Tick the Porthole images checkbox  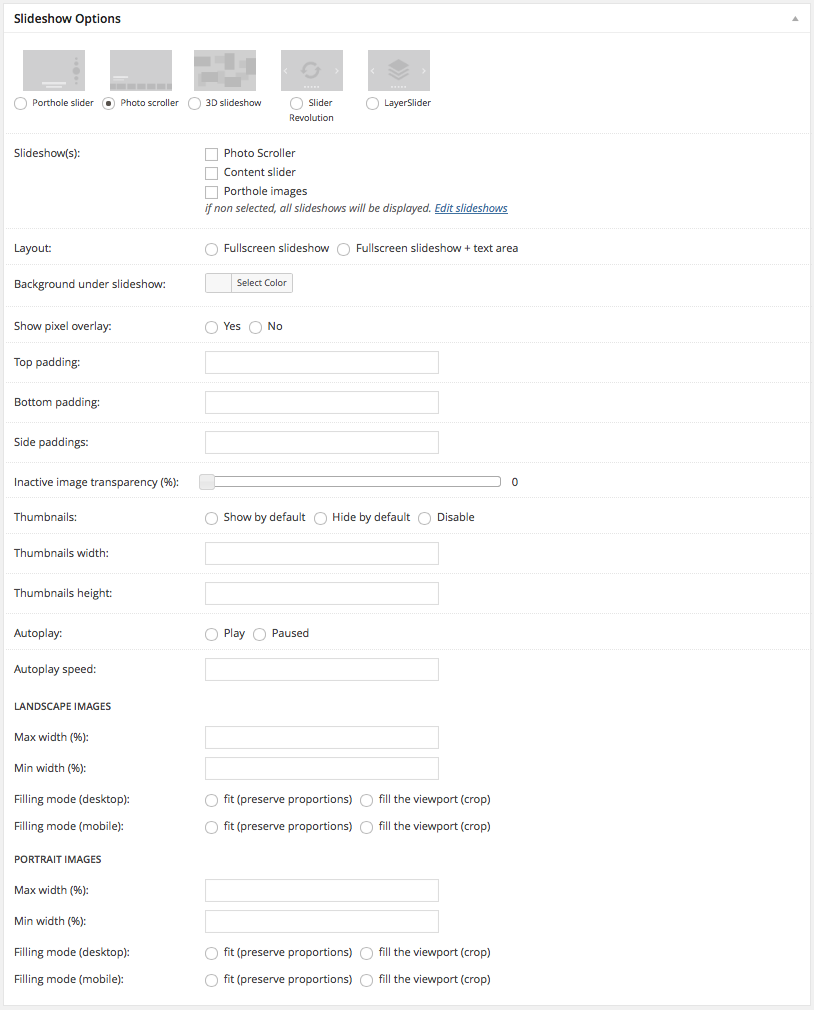[211, 192]
